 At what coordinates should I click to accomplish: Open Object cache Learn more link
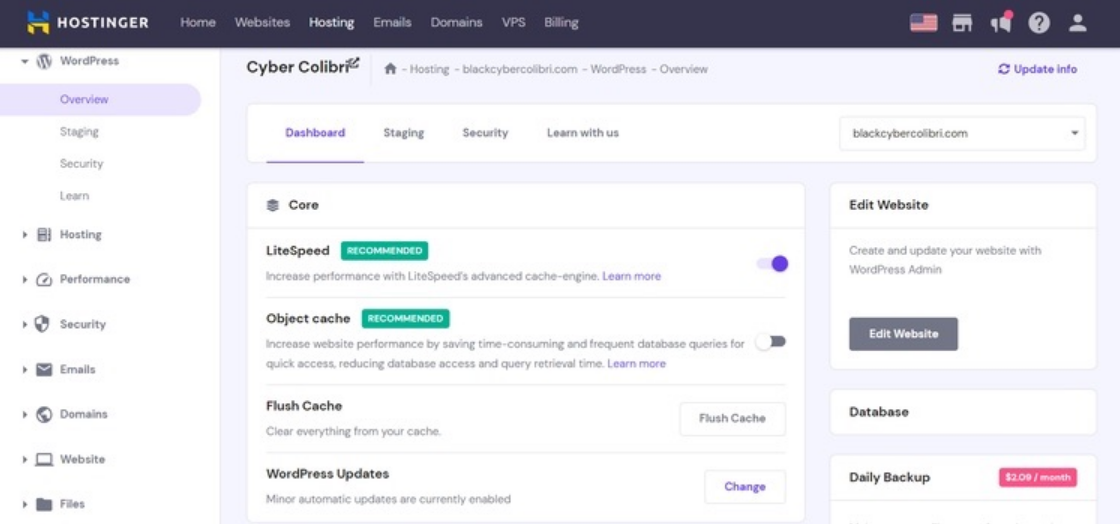[636, 363]
